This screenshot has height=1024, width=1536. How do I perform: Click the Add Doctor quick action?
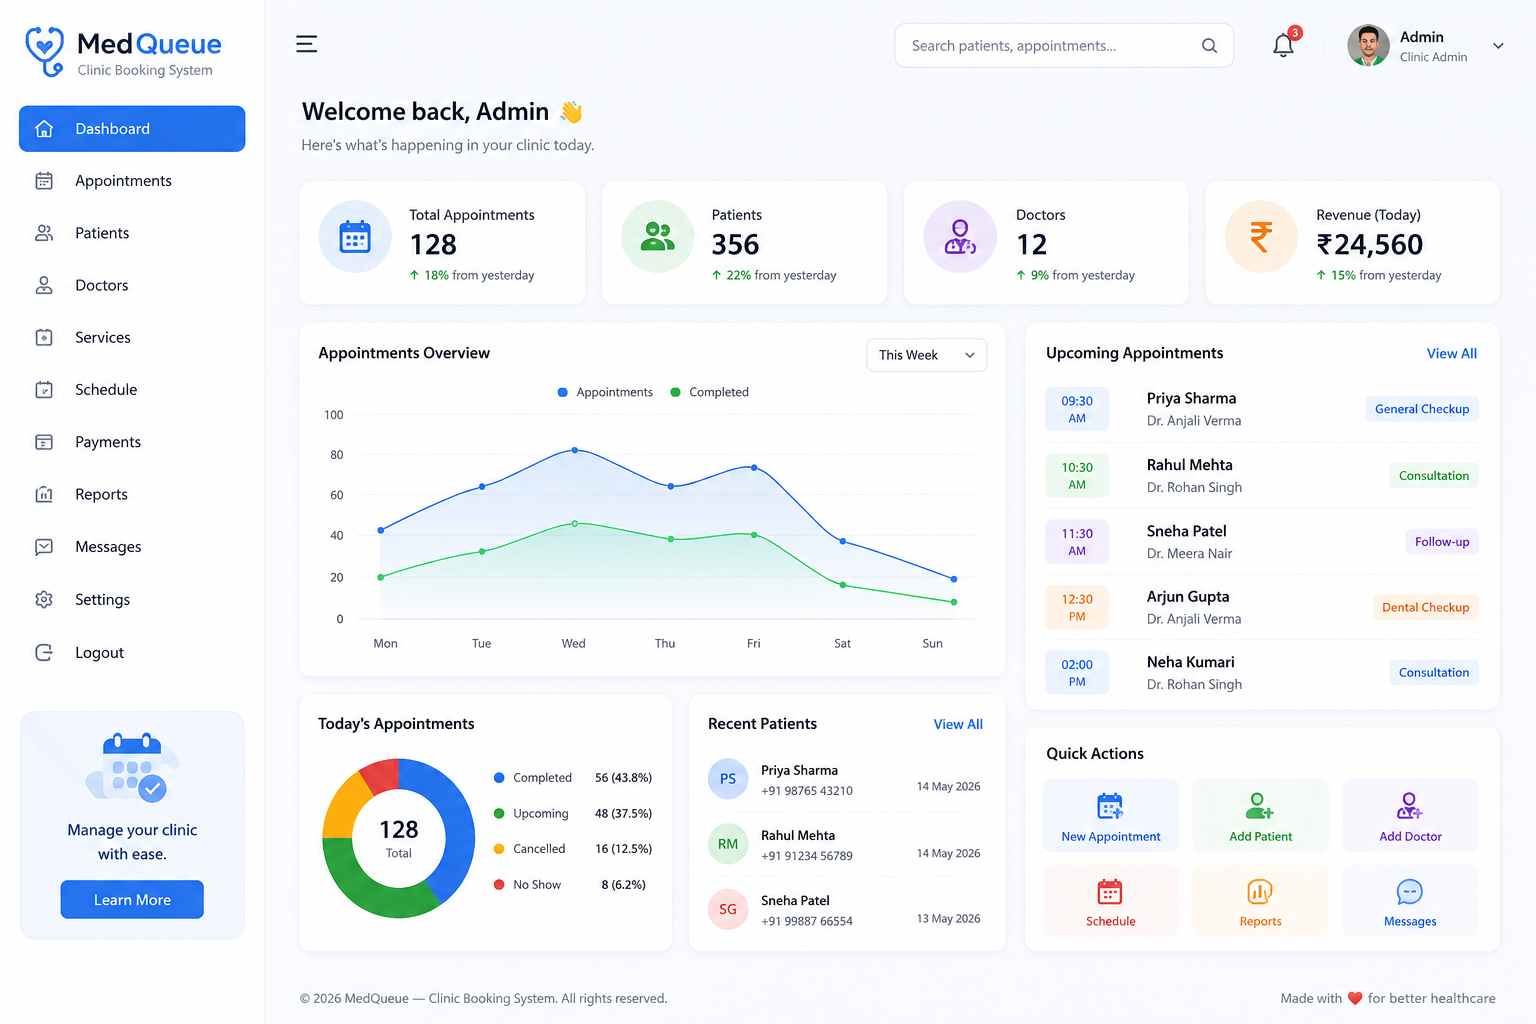[1410, 815]
